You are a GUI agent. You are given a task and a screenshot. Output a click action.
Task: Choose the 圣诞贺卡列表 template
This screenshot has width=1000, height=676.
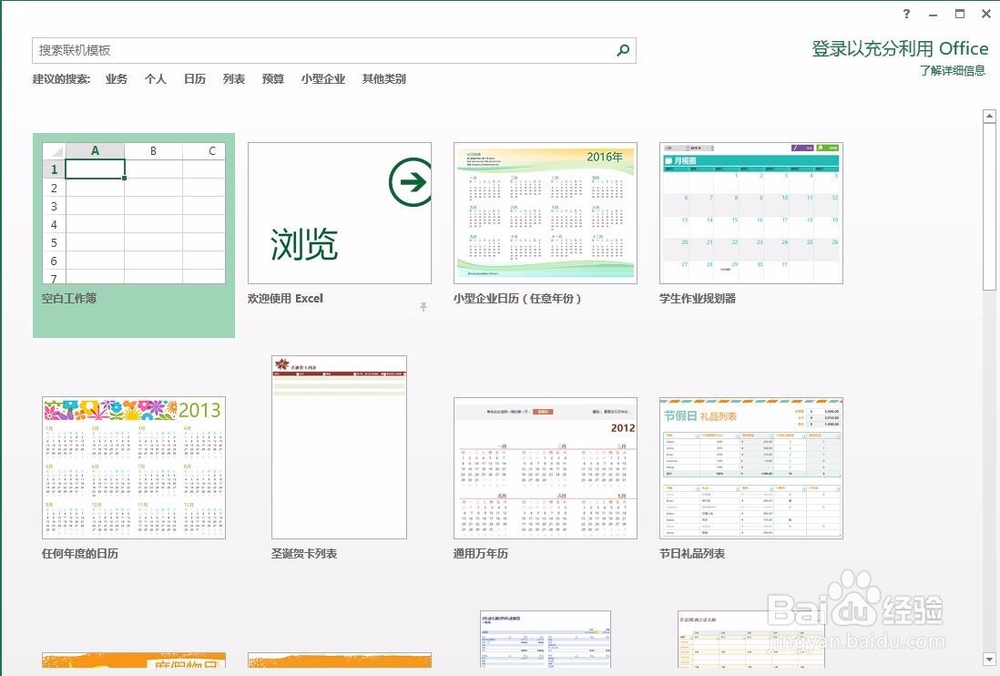point(339,447)
